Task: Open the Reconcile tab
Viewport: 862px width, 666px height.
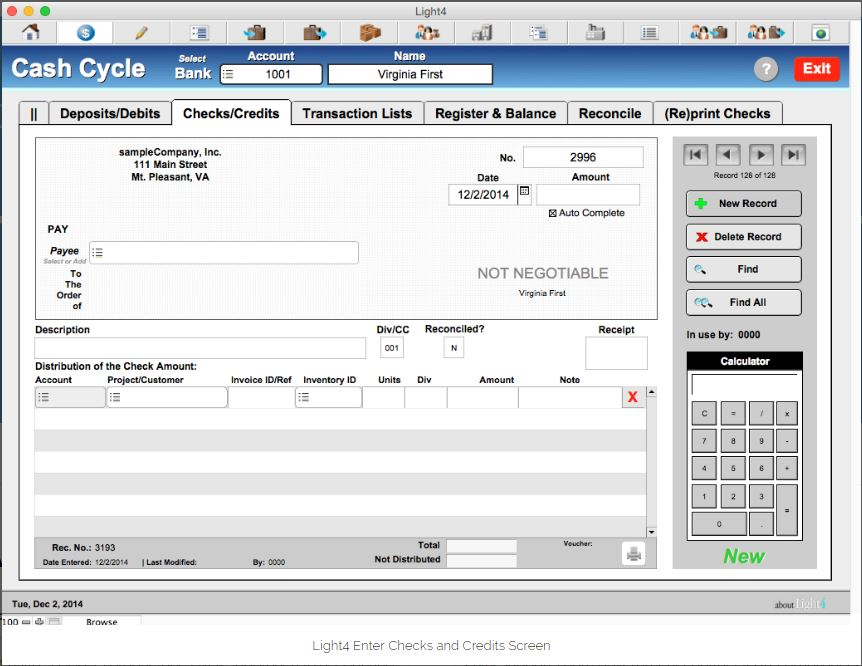Action: [x=609, y=113]
